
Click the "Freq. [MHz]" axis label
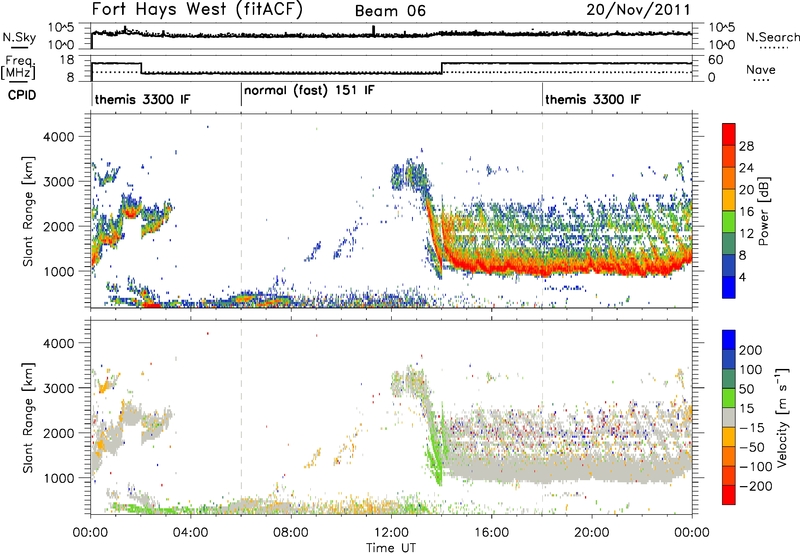[x=18, y=68]
